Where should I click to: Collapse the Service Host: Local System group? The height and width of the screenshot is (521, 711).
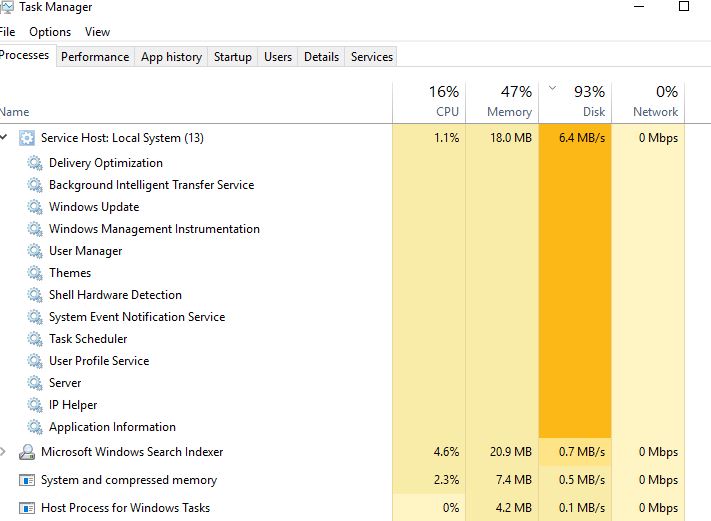[4, 137]
